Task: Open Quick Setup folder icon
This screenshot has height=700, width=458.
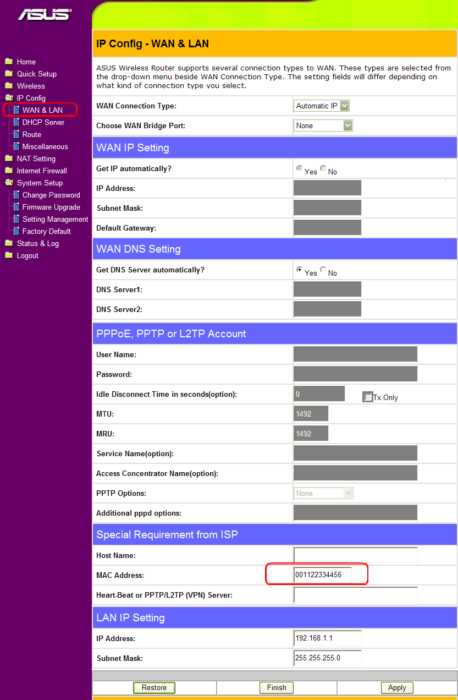Action: 8,73
